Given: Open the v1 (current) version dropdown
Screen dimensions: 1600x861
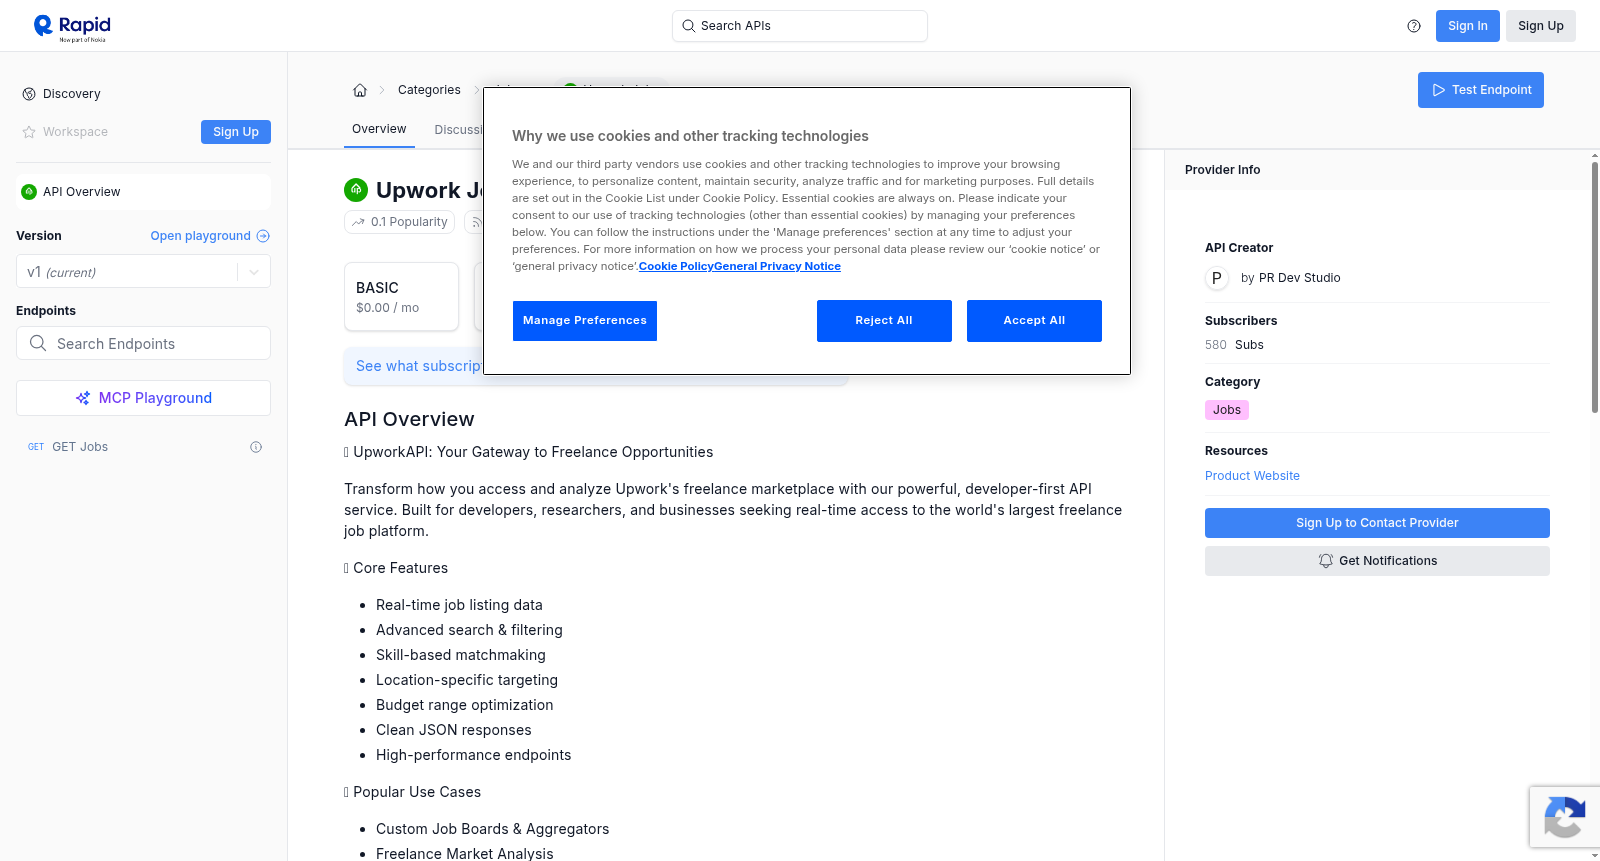Looking at the screenshot, I should pyautogui.click(x=143, y=272).
